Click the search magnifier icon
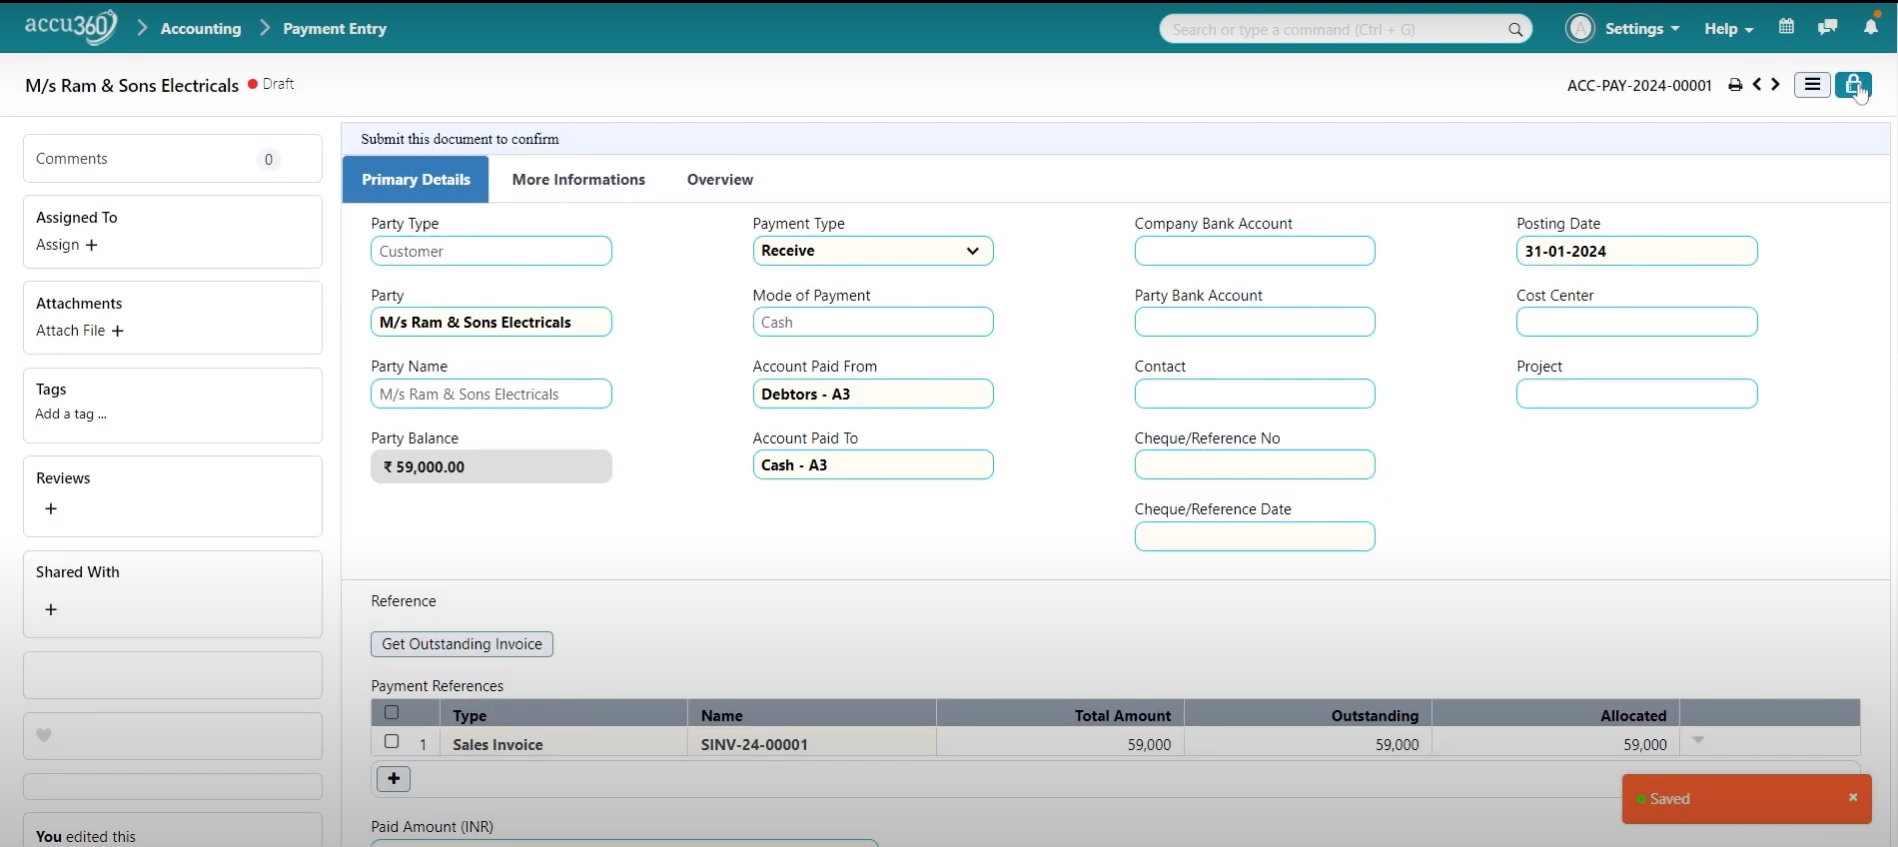 tap(1515, 30)
